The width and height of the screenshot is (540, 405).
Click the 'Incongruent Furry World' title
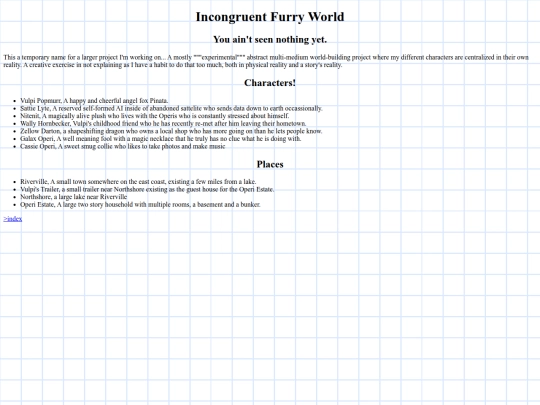coord(270,17)
